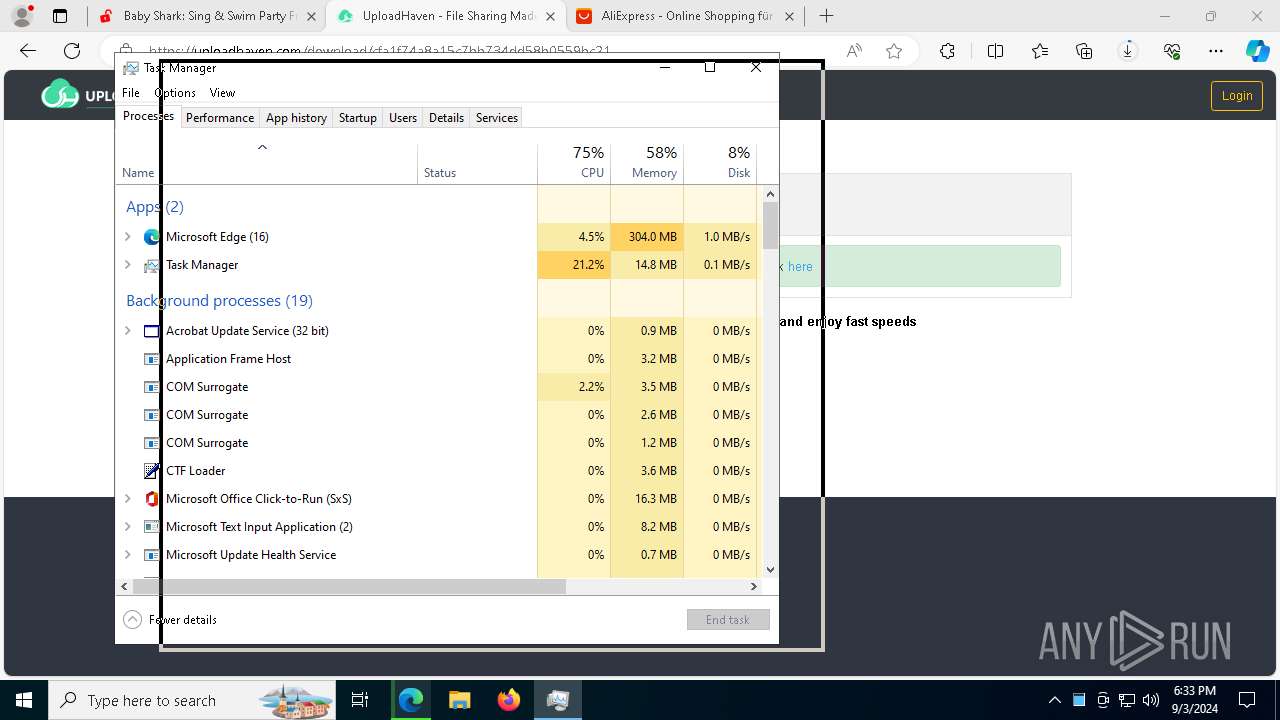Open Edge Settings and more menu

click(x=1216, y=51)
